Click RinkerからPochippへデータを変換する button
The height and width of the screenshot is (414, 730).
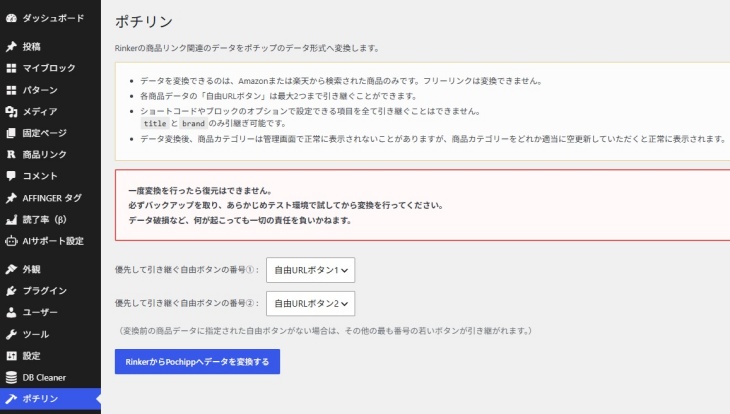197,362
